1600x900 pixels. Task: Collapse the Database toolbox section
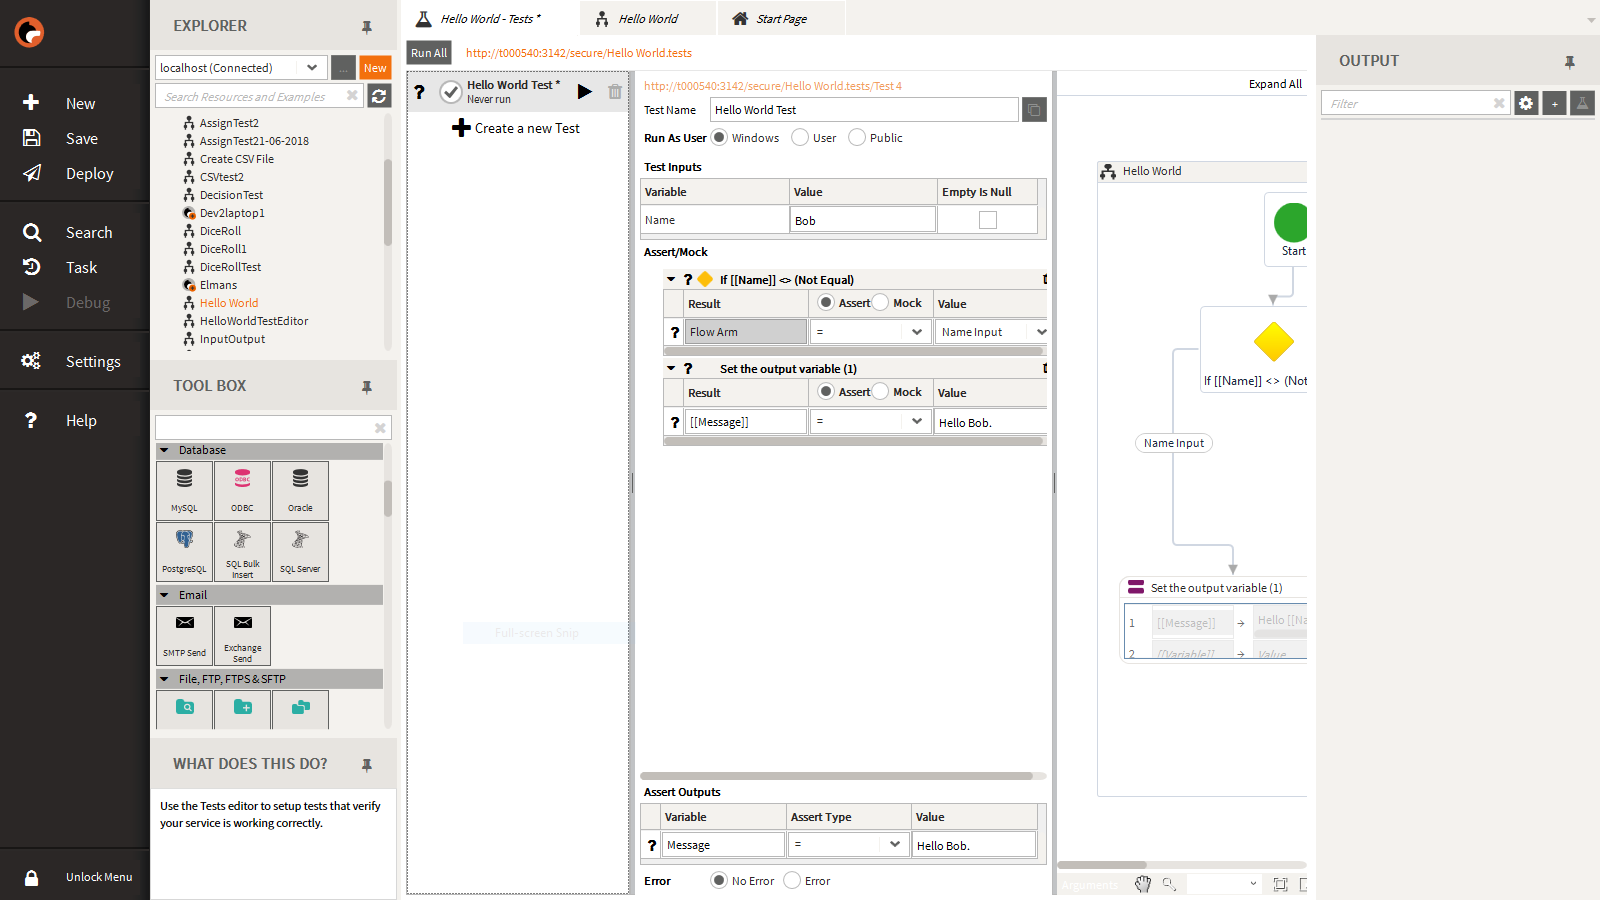coord(165,450)
